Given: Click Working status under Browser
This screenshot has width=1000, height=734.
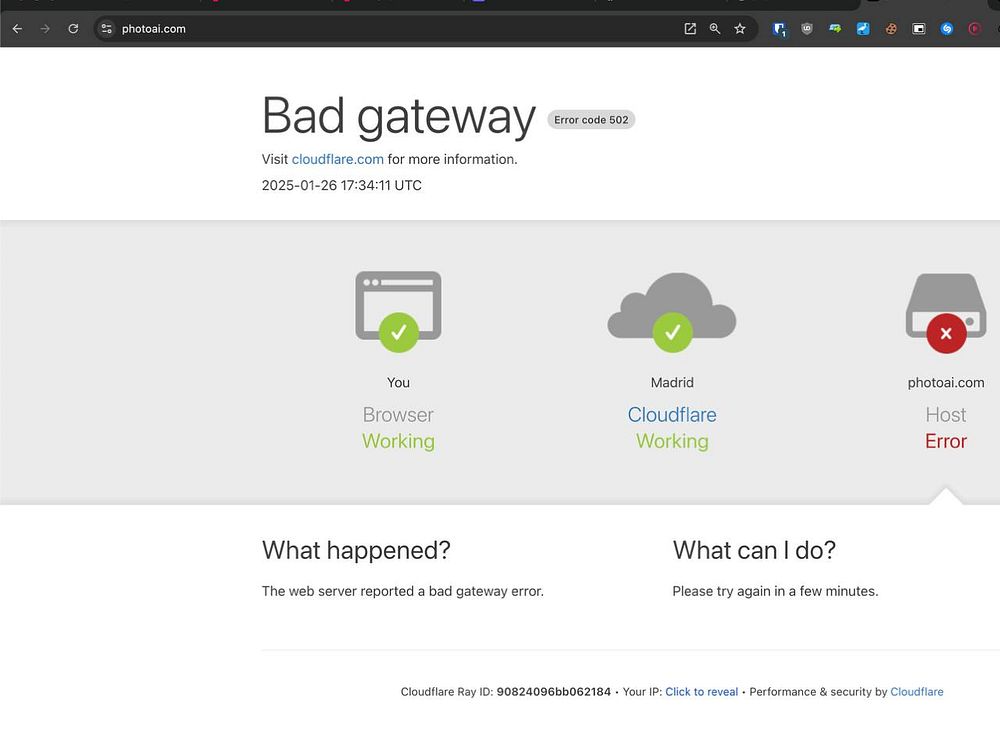Looking at the screenshot, I should pyautogui.click(x=399, y=441).
